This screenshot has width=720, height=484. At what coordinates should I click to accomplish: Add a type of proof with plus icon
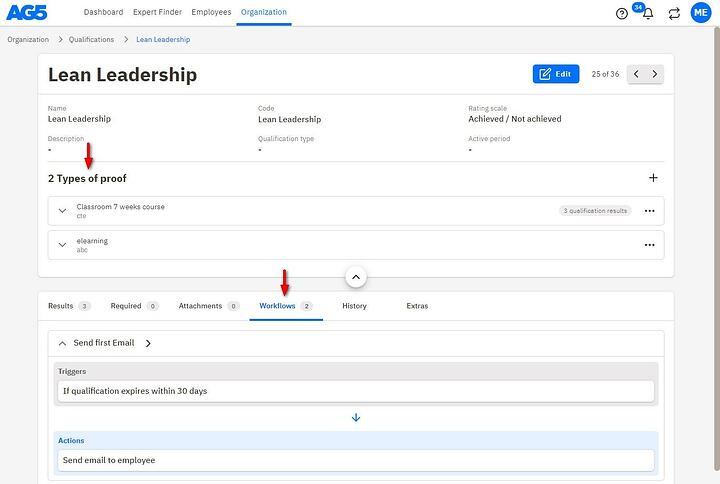pos(653,178)
